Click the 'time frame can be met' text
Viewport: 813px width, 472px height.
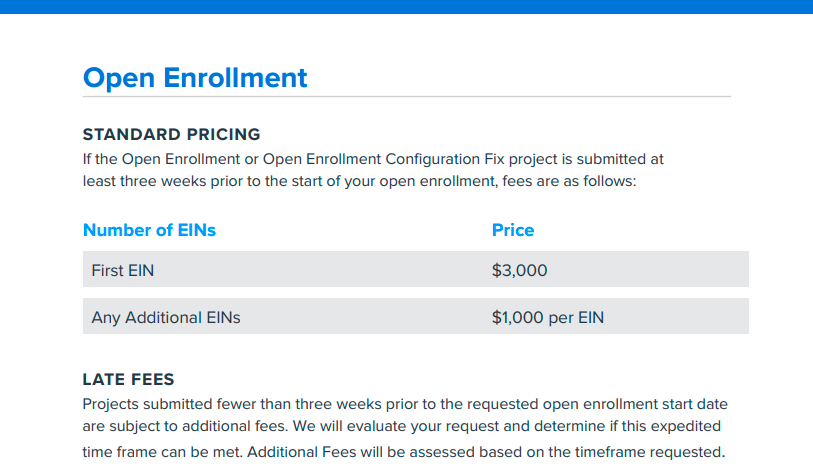[162, 452]
